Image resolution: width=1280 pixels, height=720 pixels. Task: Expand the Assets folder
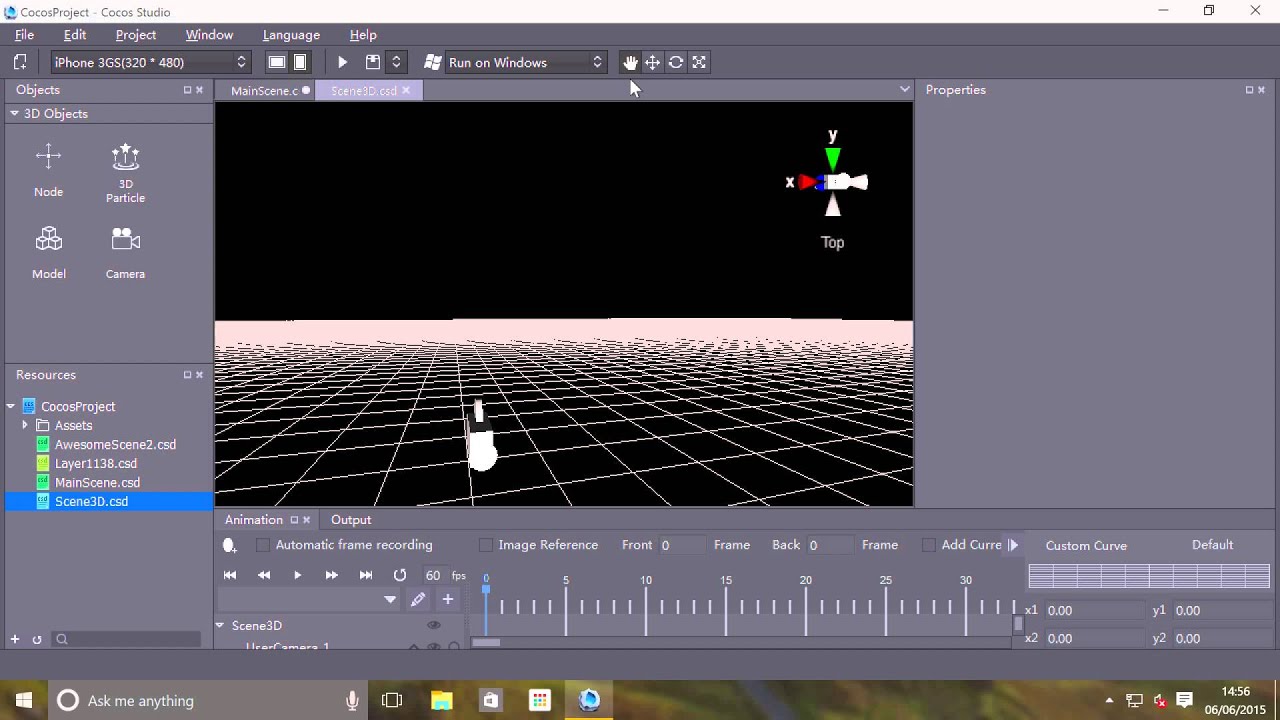point(25,426)
